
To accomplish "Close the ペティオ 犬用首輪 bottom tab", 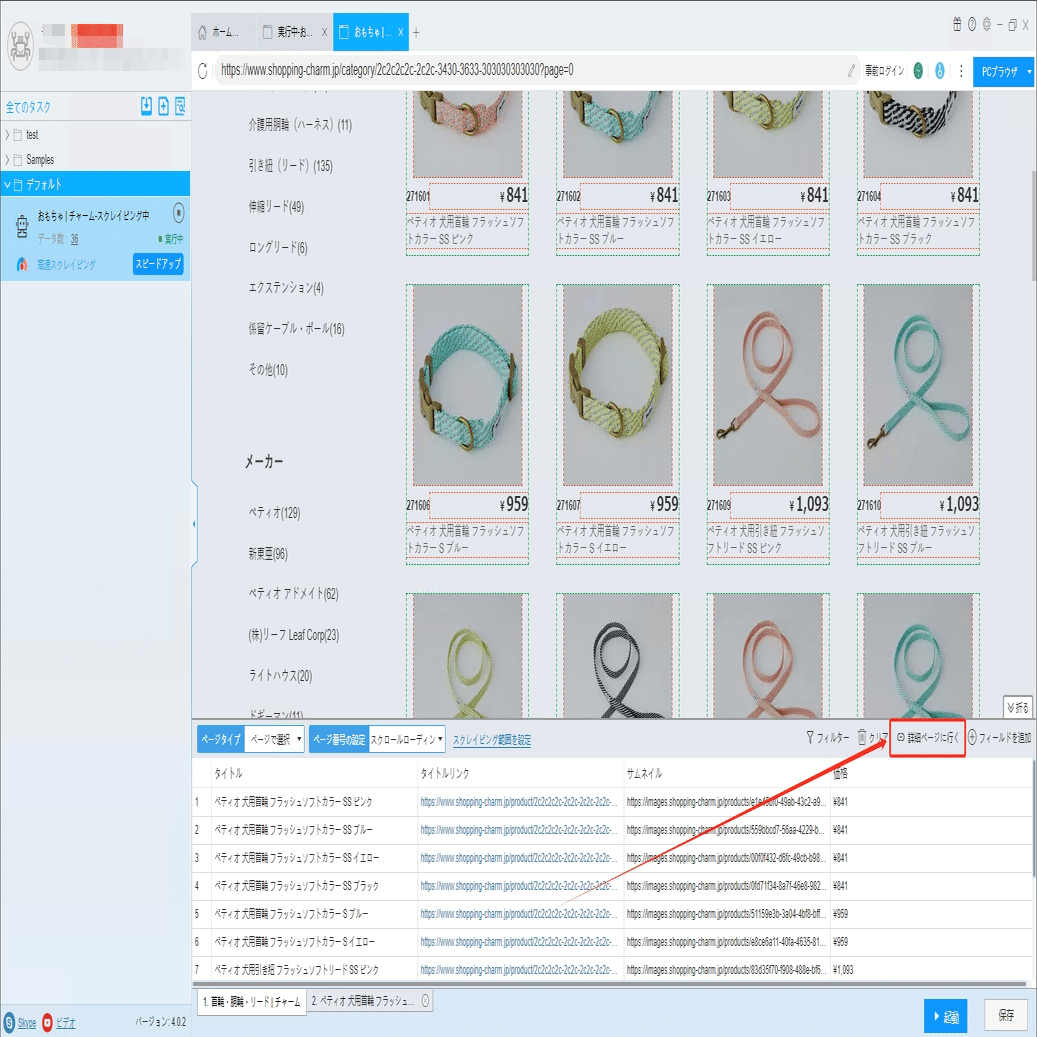I will 425,1001.
